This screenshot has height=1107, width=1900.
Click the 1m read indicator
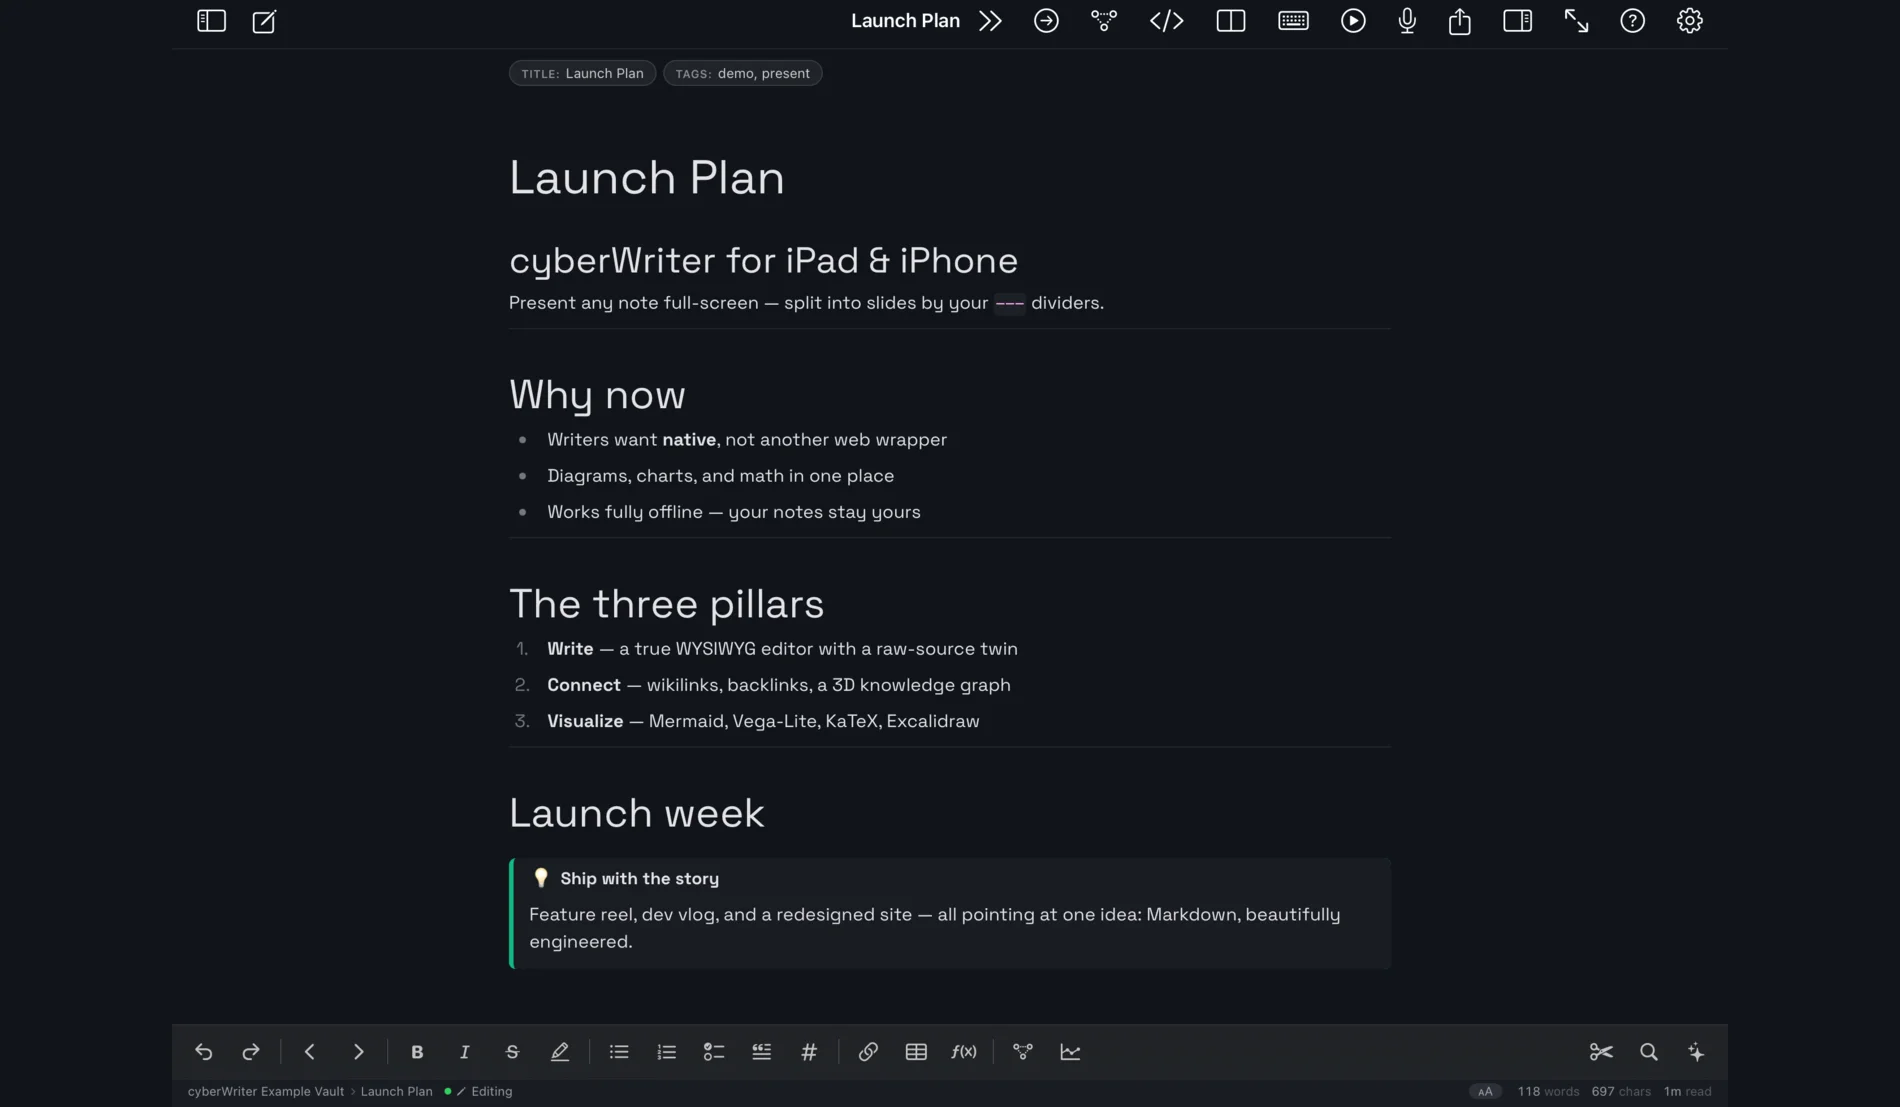pyautogui.click(x=1687, y=1092)
